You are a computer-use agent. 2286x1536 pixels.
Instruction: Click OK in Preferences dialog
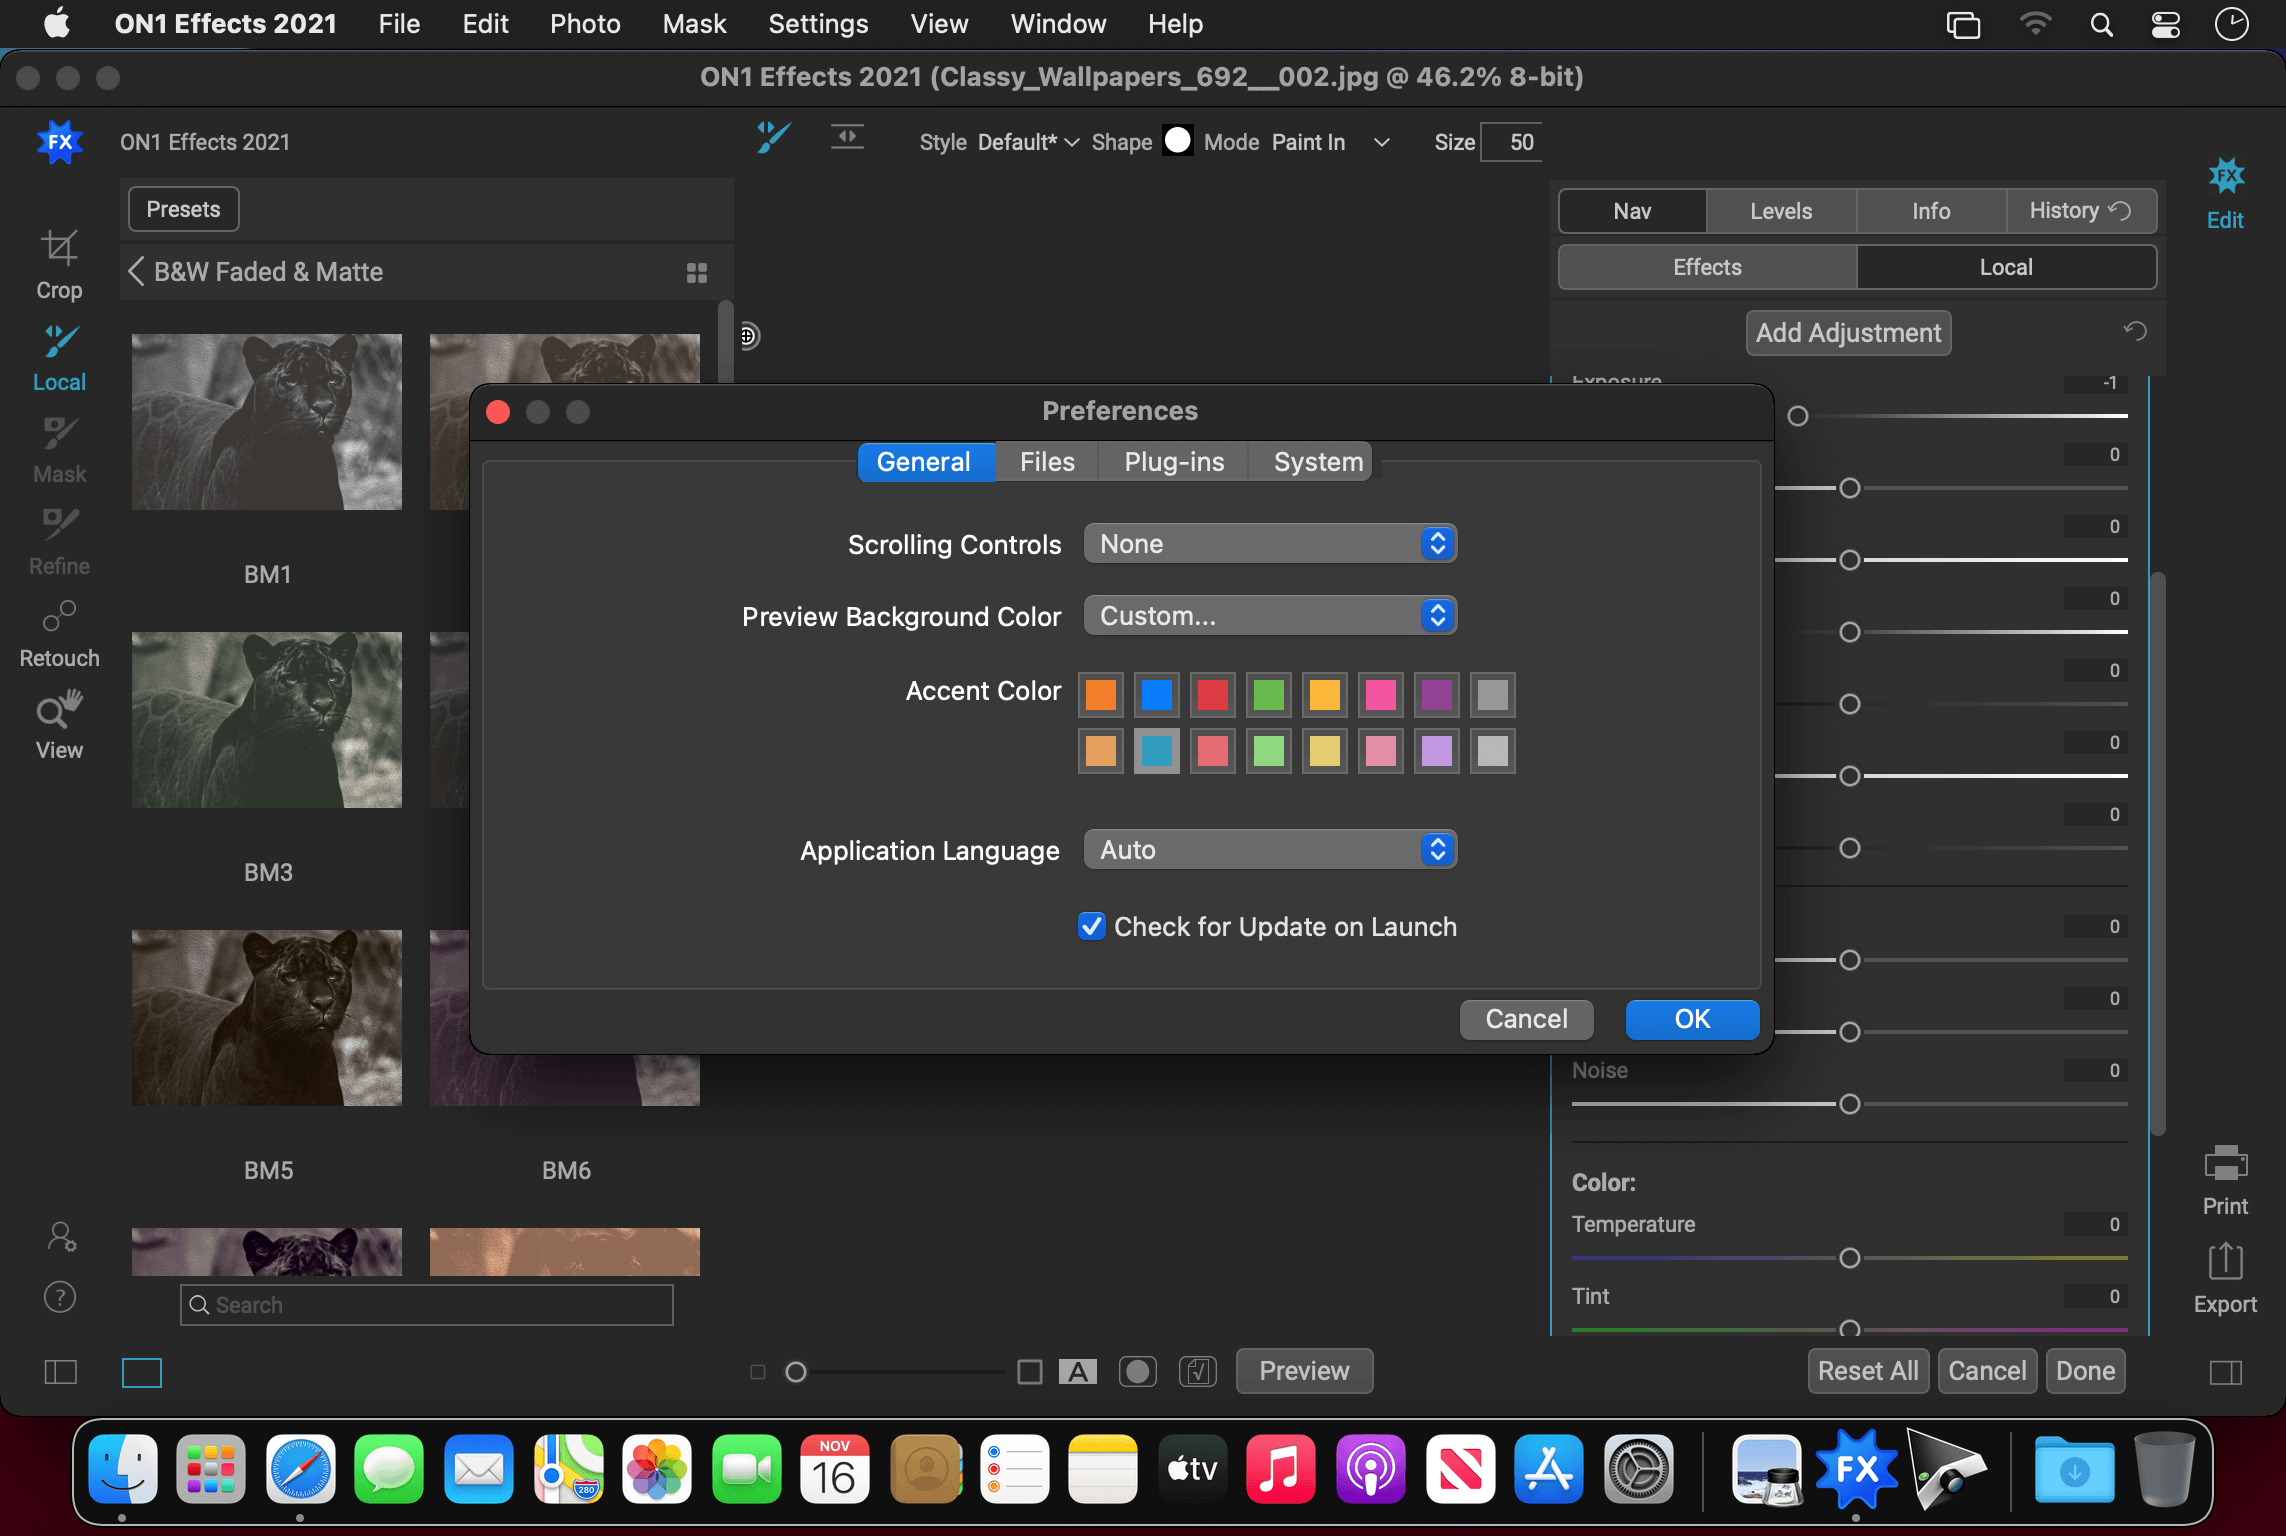[1692, 1019]
